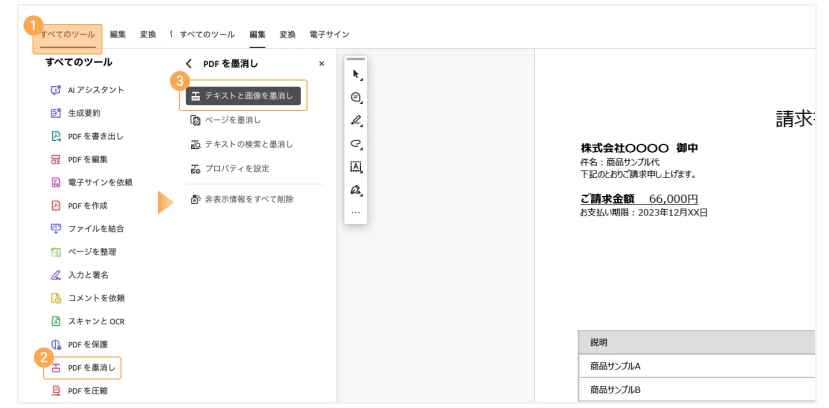
Task: Open プロパティを設定 option
Action: click(229, 169)
